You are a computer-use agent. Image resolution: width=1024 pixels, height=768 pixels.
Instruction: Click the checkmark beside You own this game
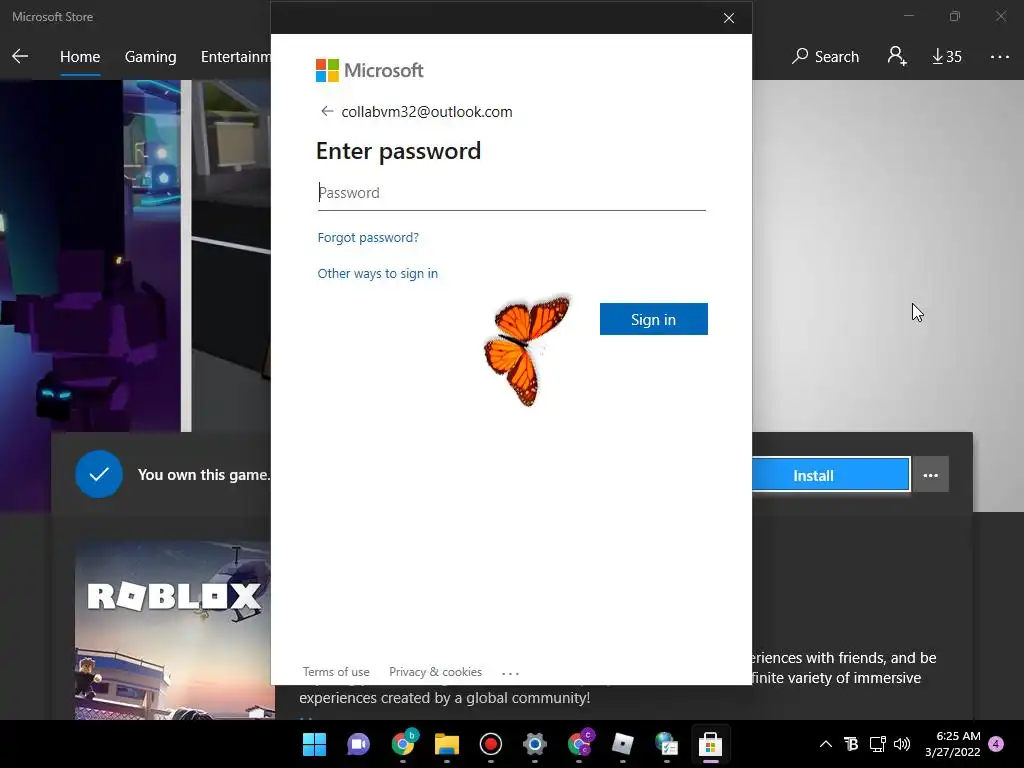click(99, 474)
